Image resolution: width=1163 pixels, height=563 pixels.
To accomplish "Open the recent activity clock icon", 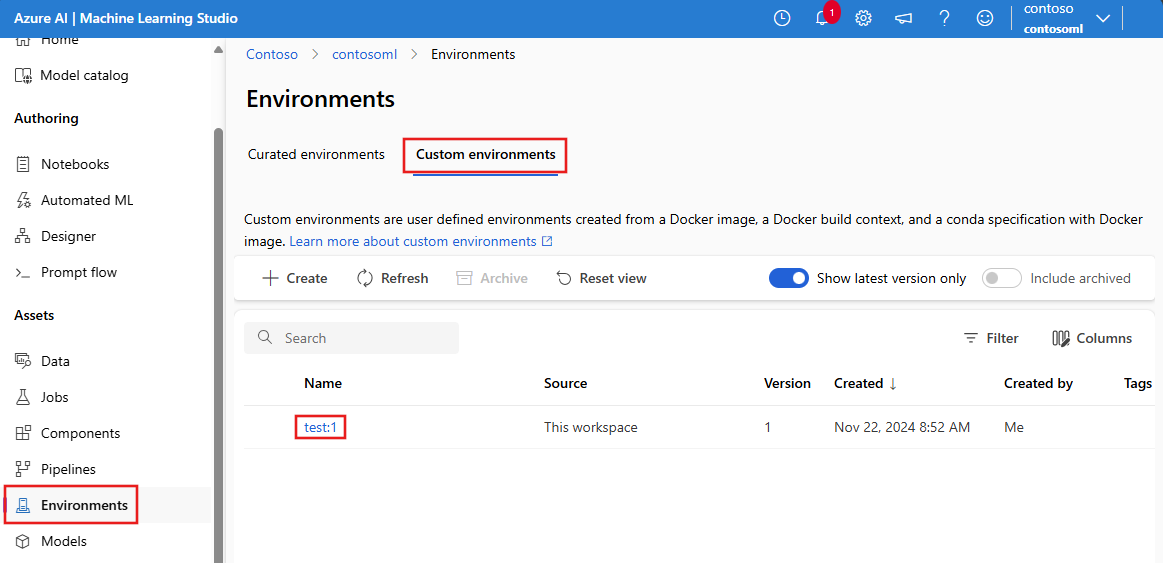I will (782, 18).
